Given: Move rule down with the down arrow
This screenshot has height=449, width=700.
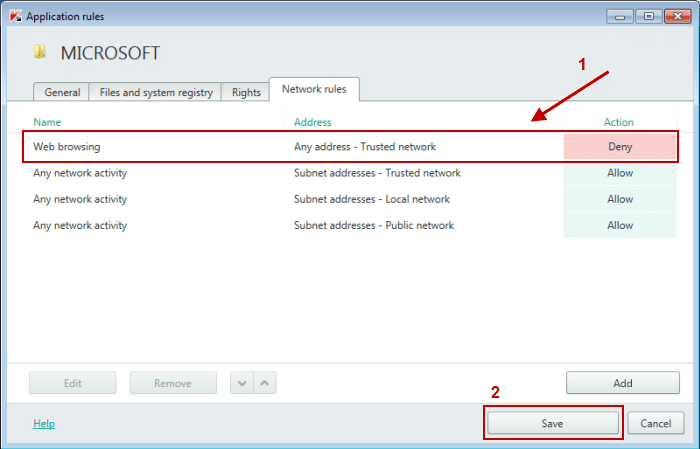Looking at the screenshot, I should click(x=242, y=383).
